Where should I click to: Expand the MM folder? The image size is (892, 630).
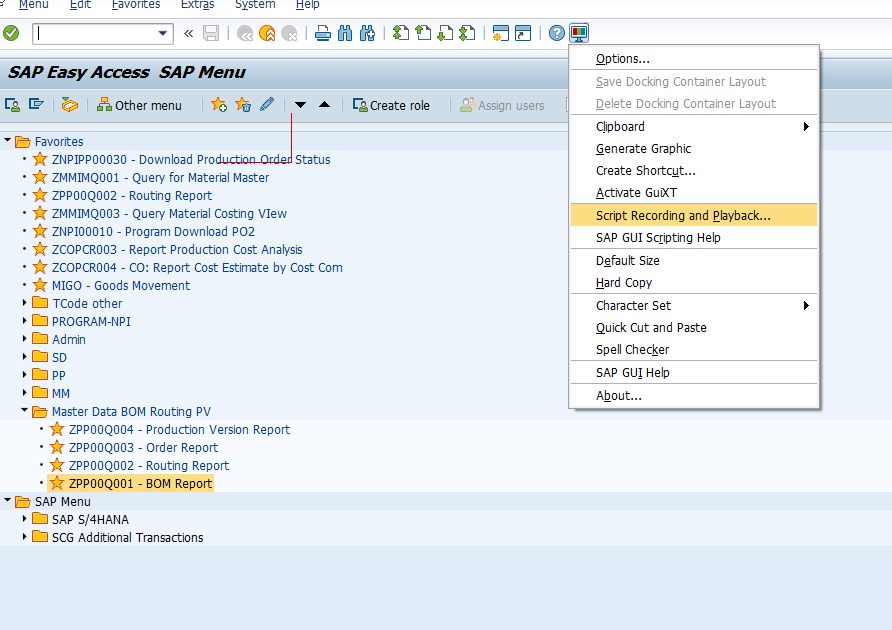pyautogui.click(x=24, y=392)
